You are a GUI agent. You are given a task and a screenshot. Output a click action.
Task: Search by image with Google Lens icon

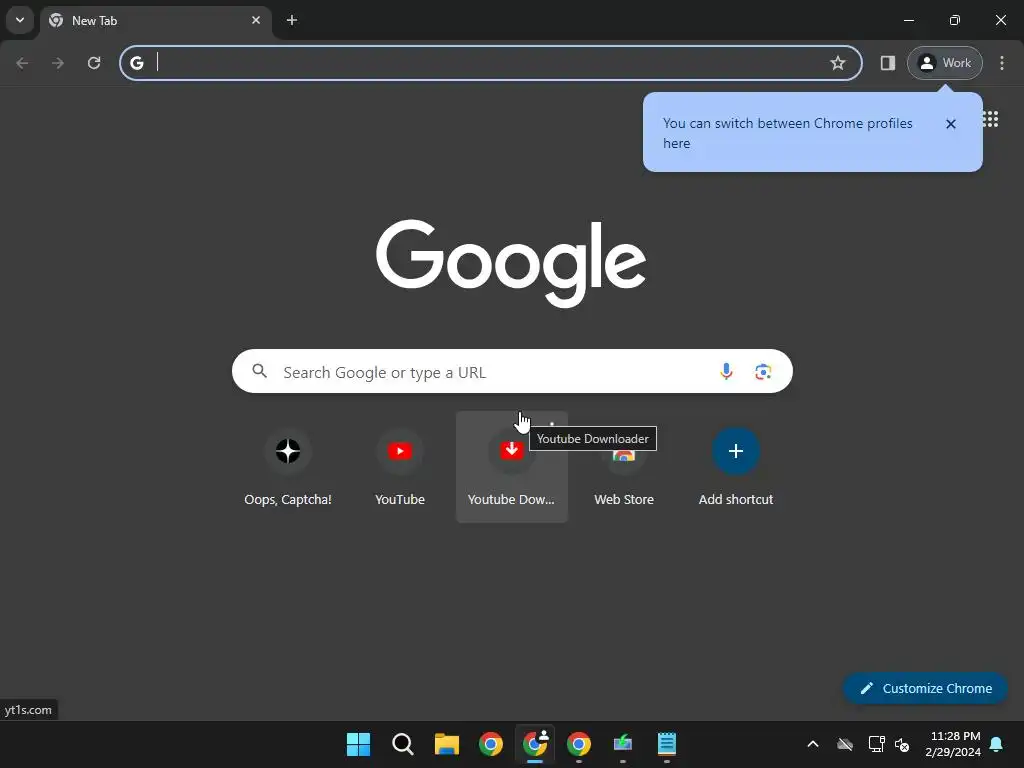click(763, 372)
